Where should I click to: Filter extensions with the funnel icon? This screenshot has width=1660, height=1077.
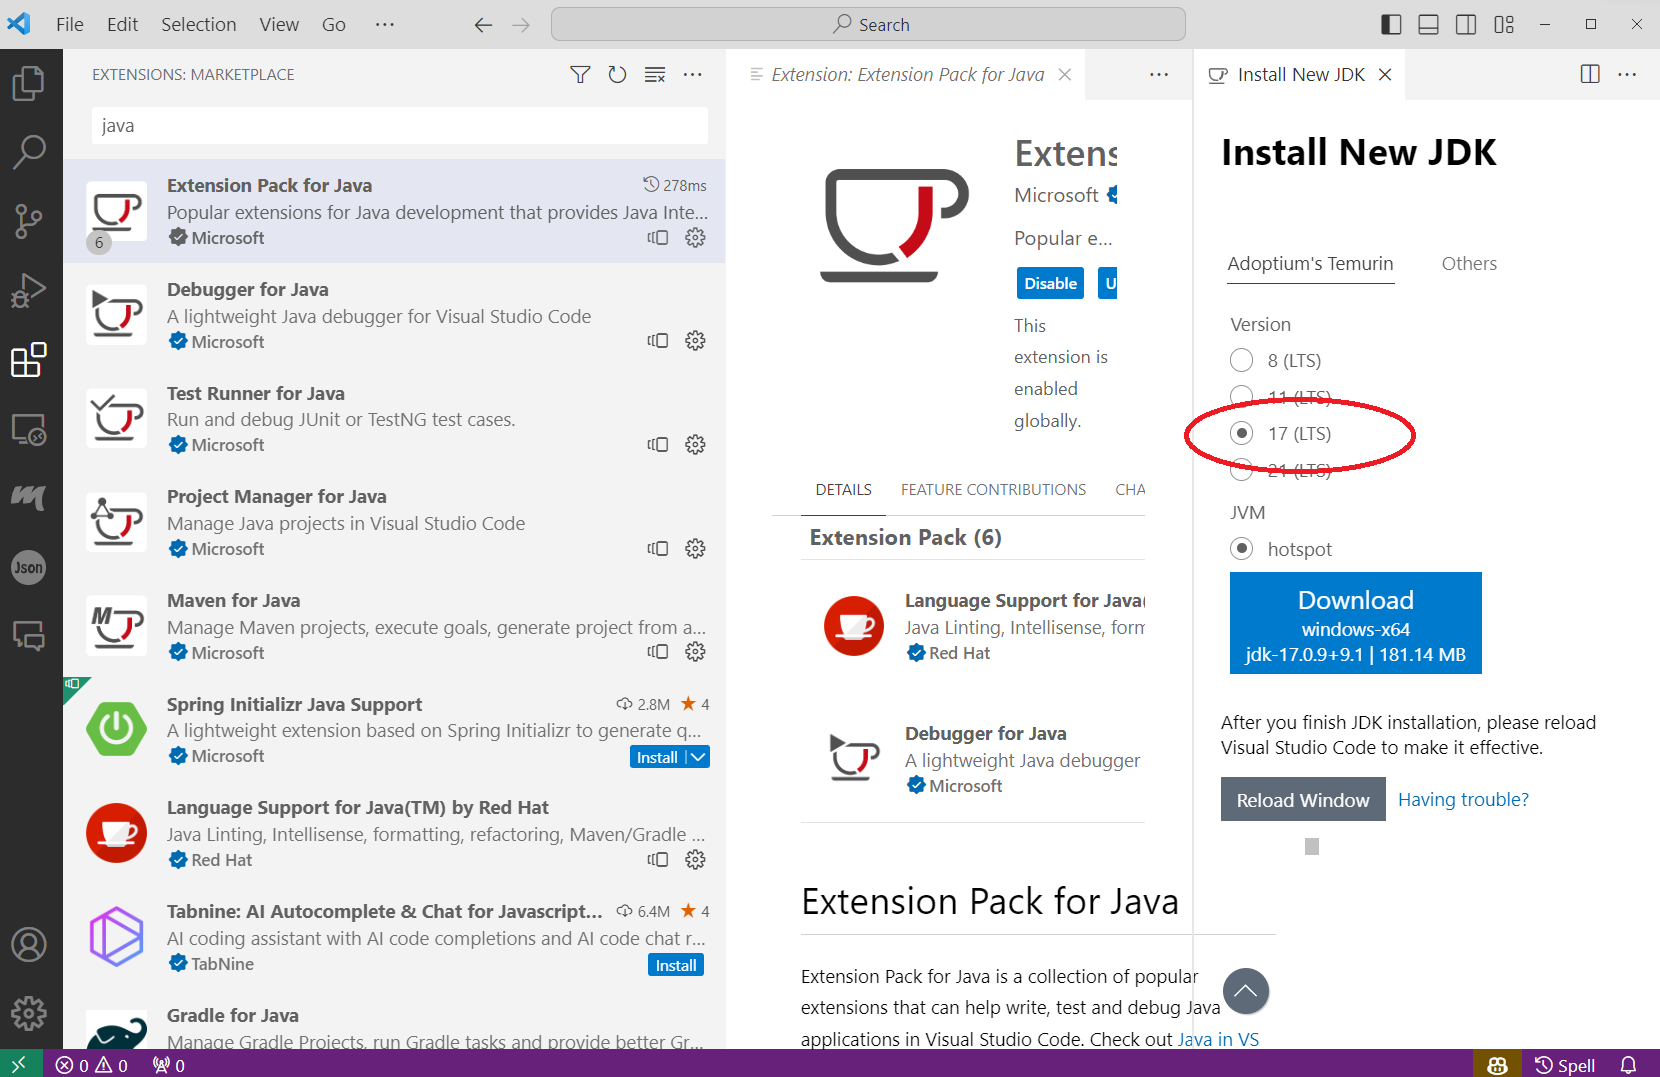580,74
